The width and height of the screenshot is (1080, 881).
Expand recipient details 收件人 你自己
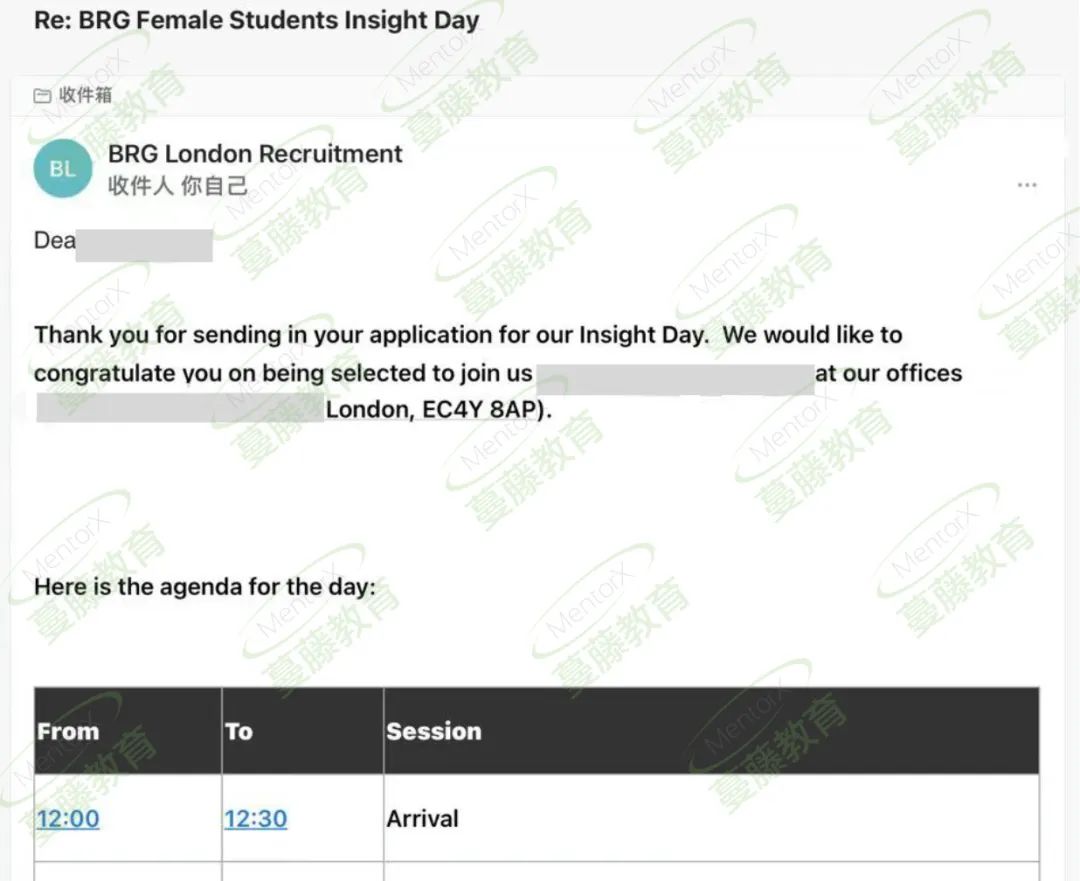click(178, 185)
